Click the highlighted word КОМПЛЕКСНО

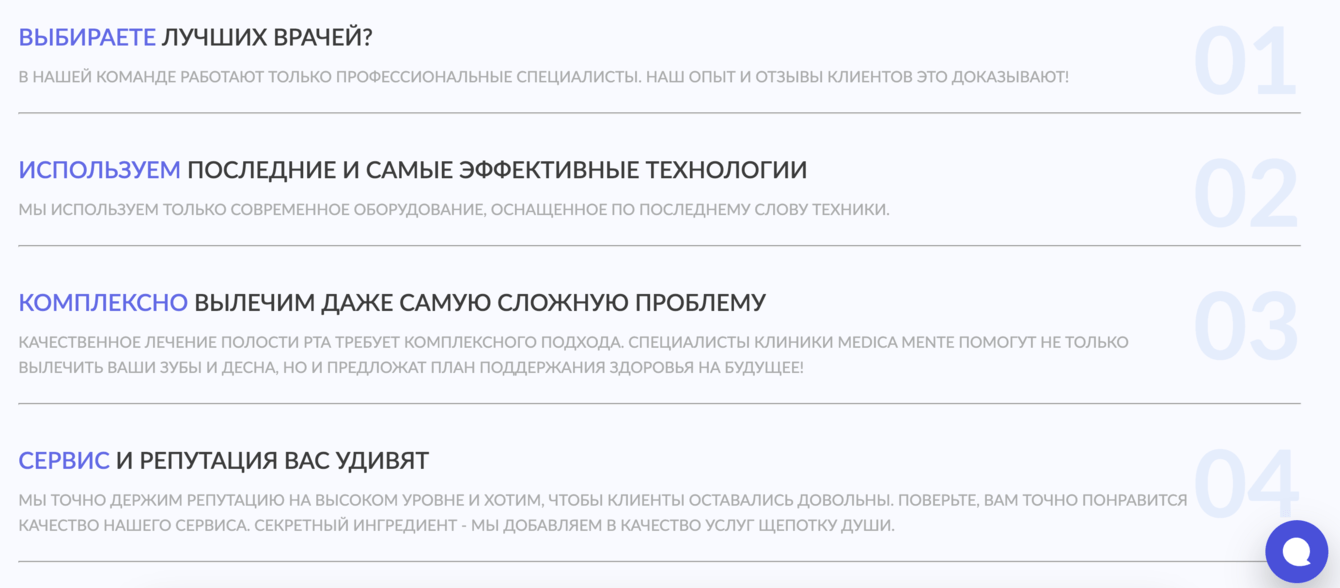103,302
